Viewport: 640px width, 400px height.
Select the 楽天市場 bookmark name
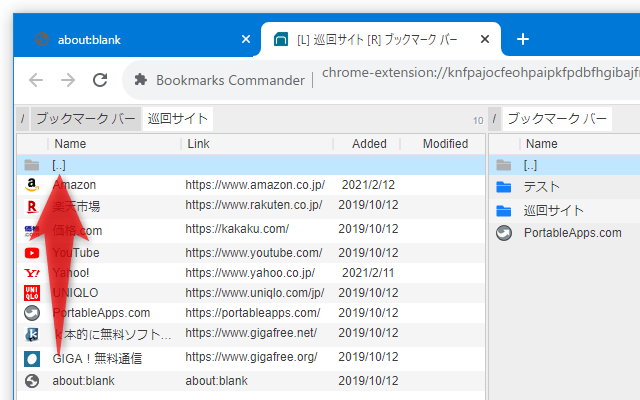(76, 207)
